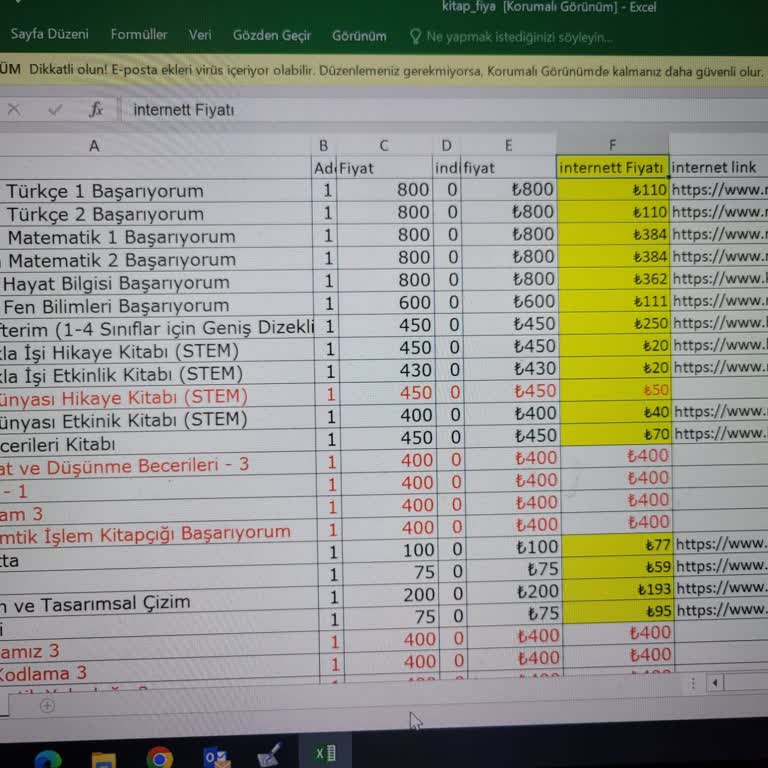The image size is (768, 768).
Task: Click the formula bar enter checkmark icon
Action: coord(55,110)
